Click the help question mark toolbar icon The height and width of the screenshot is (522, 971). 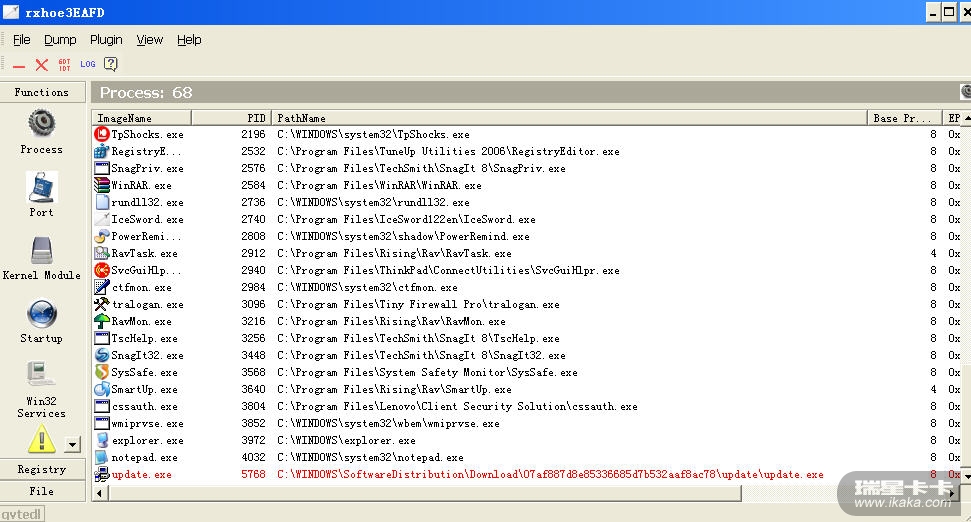coord(111,64)
